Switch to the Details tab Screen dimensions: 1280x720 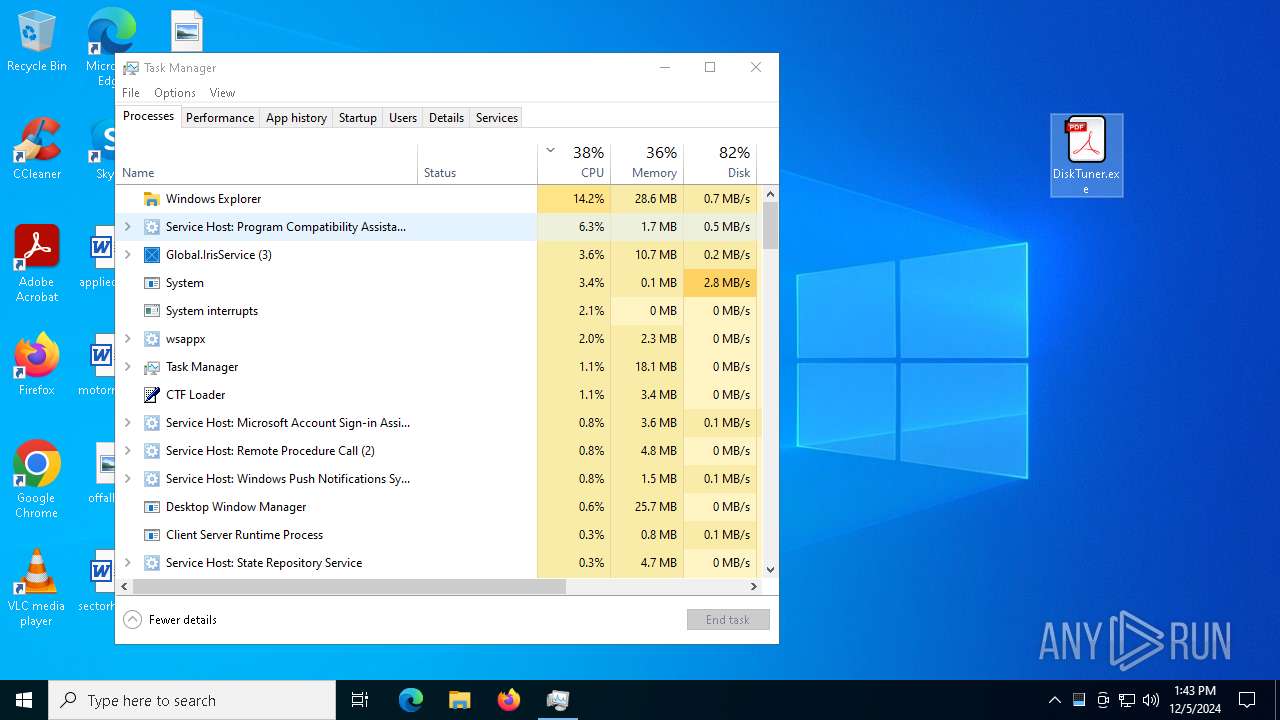pos(446,117)
